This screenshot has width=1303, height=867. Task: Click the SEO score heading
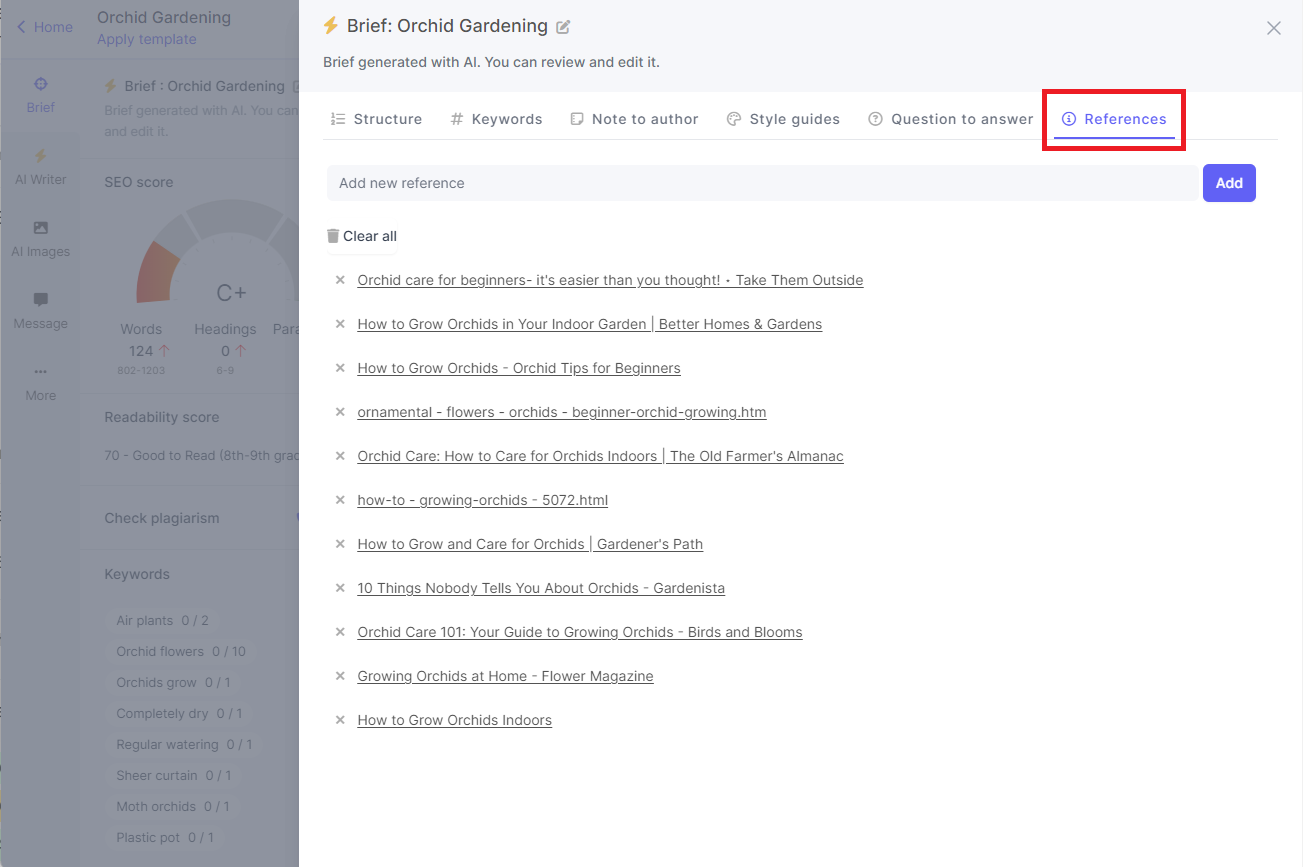(139, 182)
